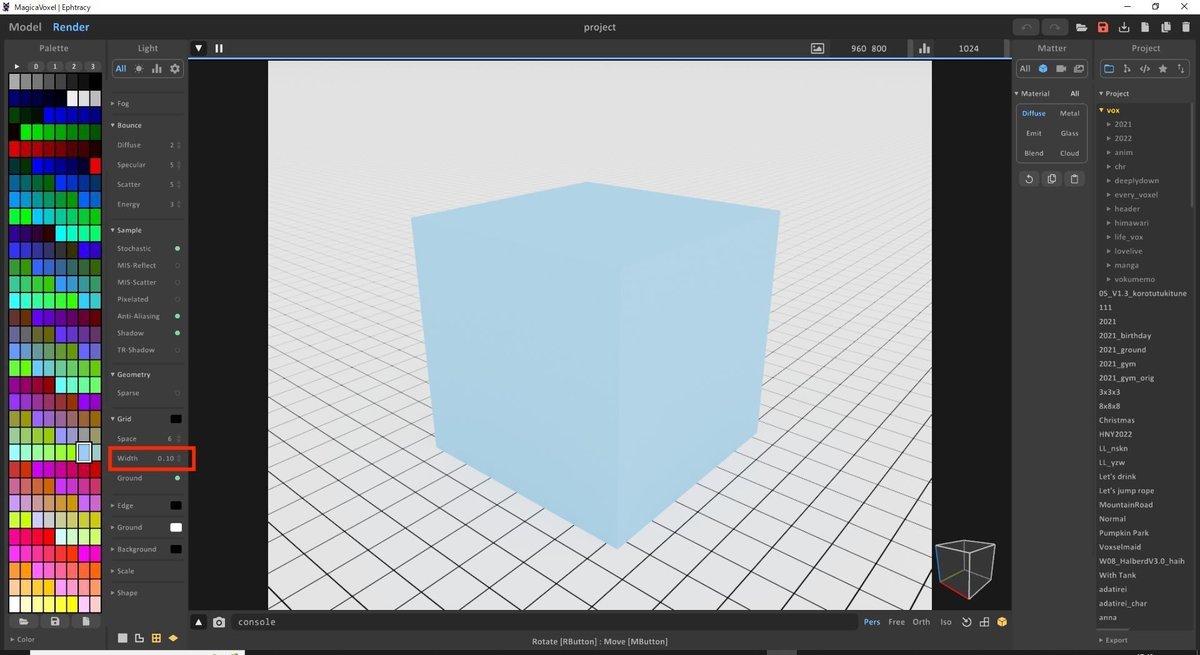This screenshot has height=655, width=1200.
Task: Open the star favorites icon in Project panel
Action: (x=1163, y=69)
